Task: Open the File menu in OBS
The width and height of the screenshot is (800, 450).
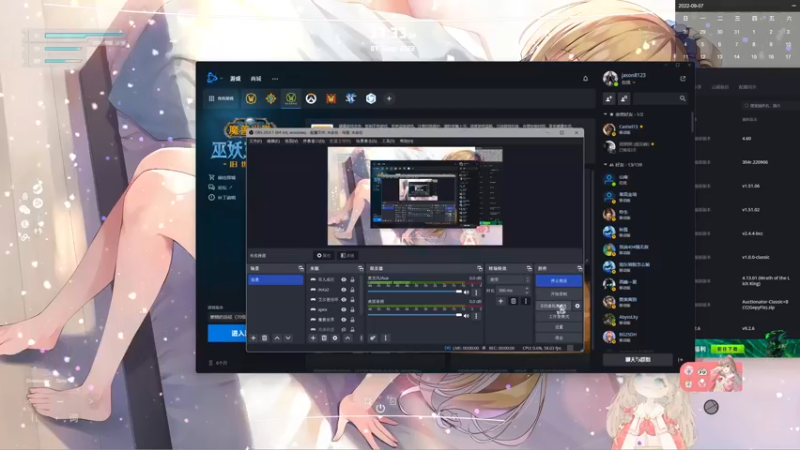Action: (256, 141)
